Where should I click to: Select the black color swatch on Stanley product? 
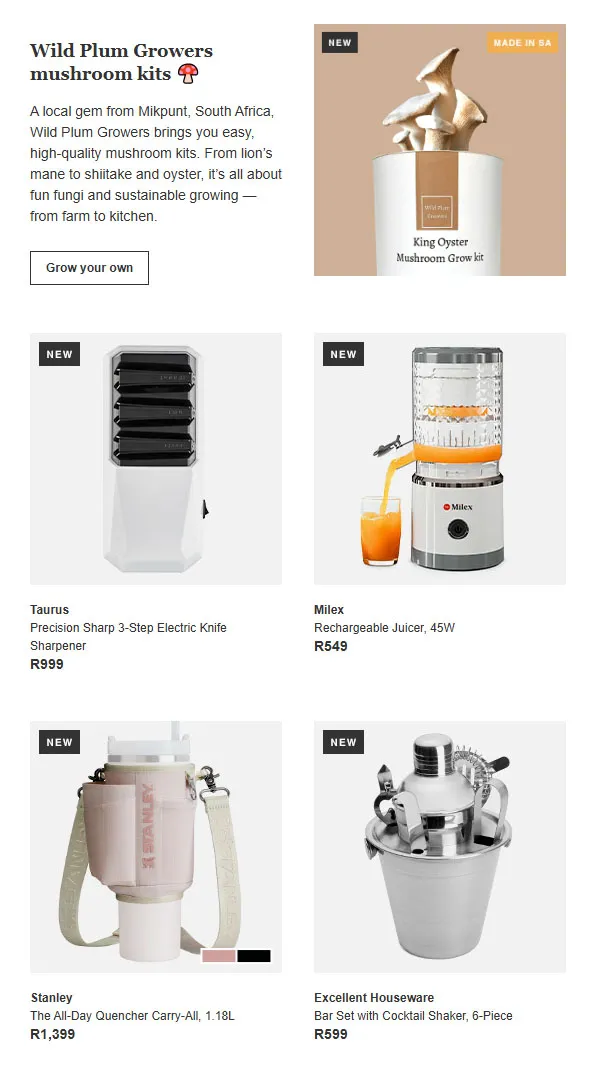(254, 956)
